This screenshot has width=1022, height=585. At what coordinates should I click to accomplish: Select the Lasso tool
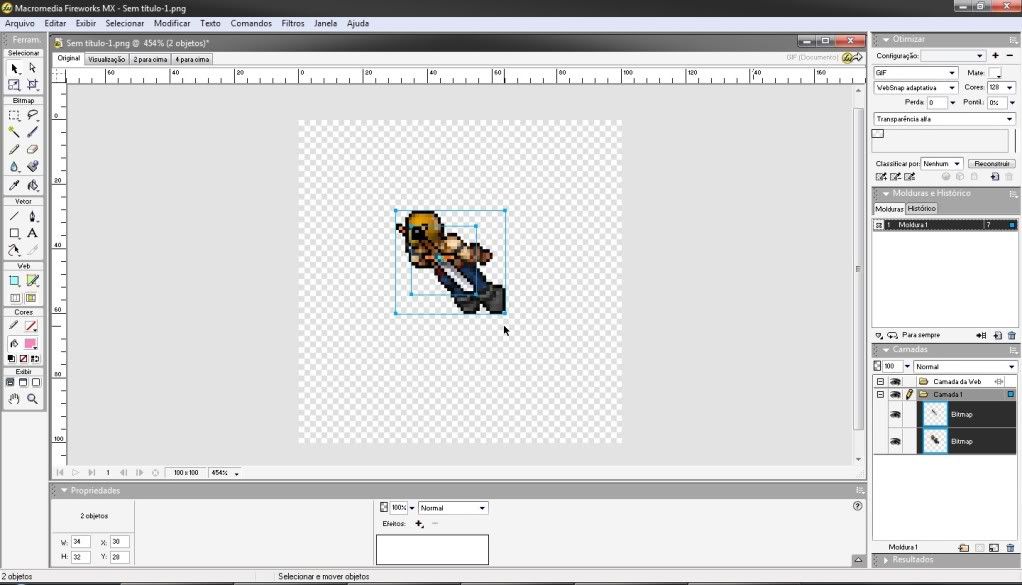point(32,115)
